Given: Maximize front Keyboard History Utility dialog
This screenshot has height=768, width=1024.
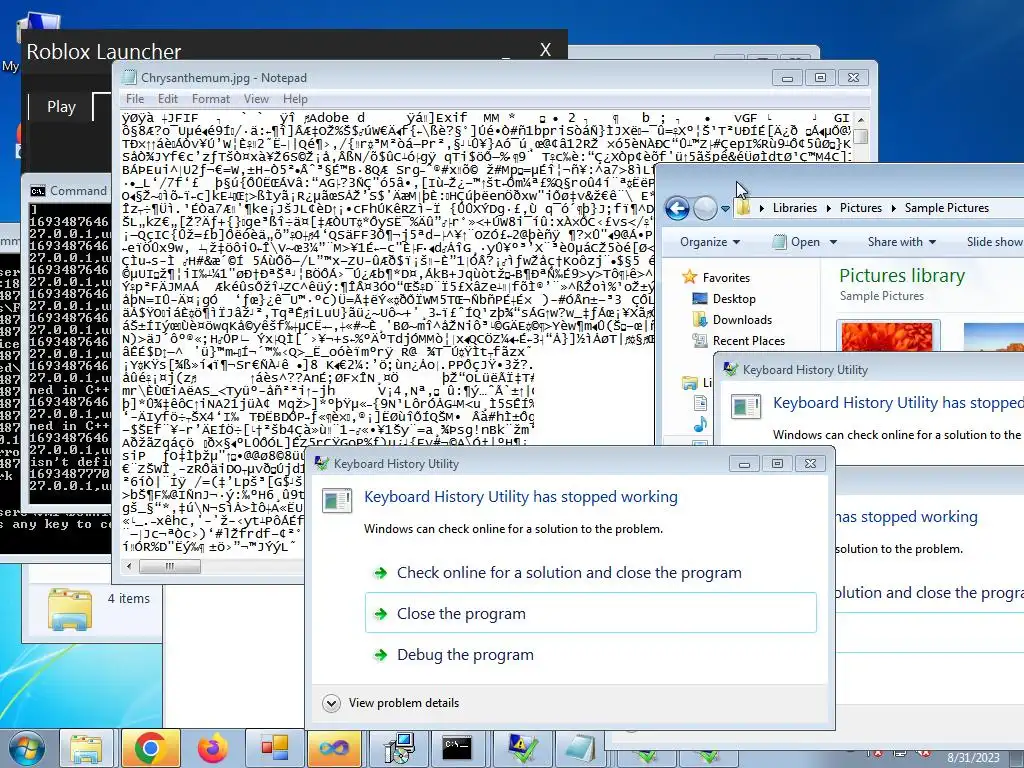Looking at the screenshot, I should pyautogui.click(x=777, y=464).
